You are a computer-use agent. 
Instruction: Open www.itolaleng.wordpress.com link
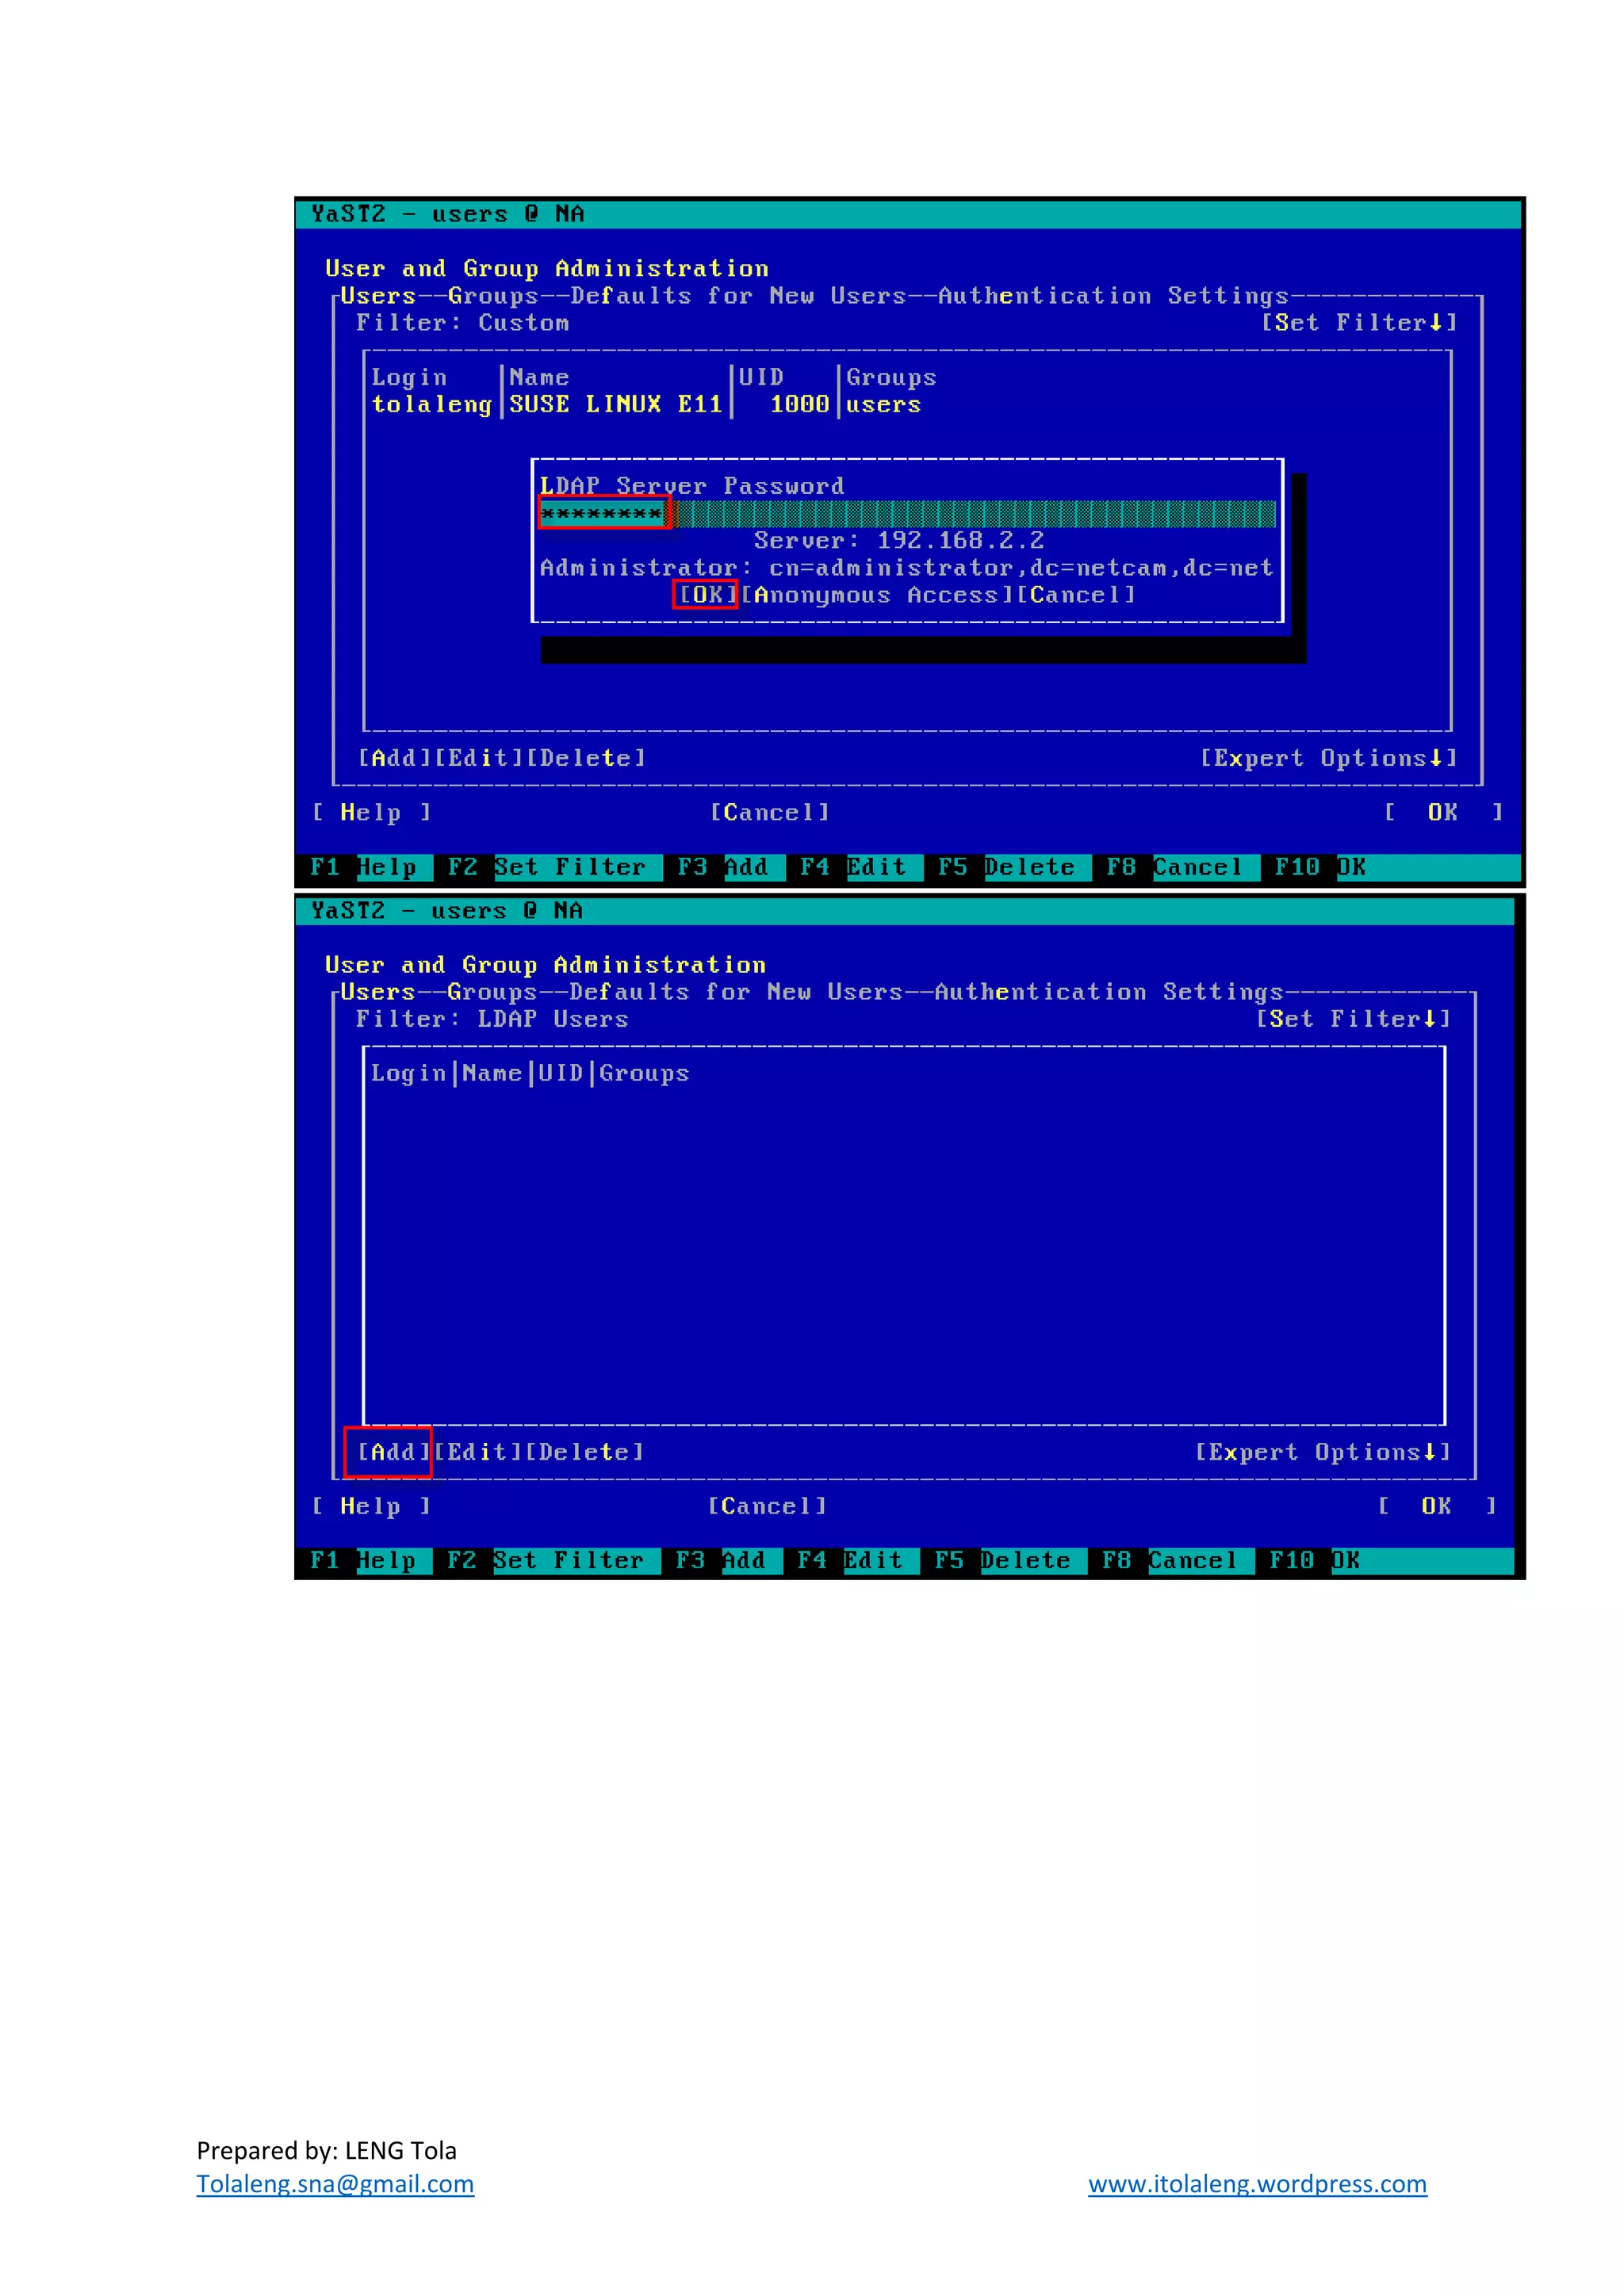point(1256,2183)
